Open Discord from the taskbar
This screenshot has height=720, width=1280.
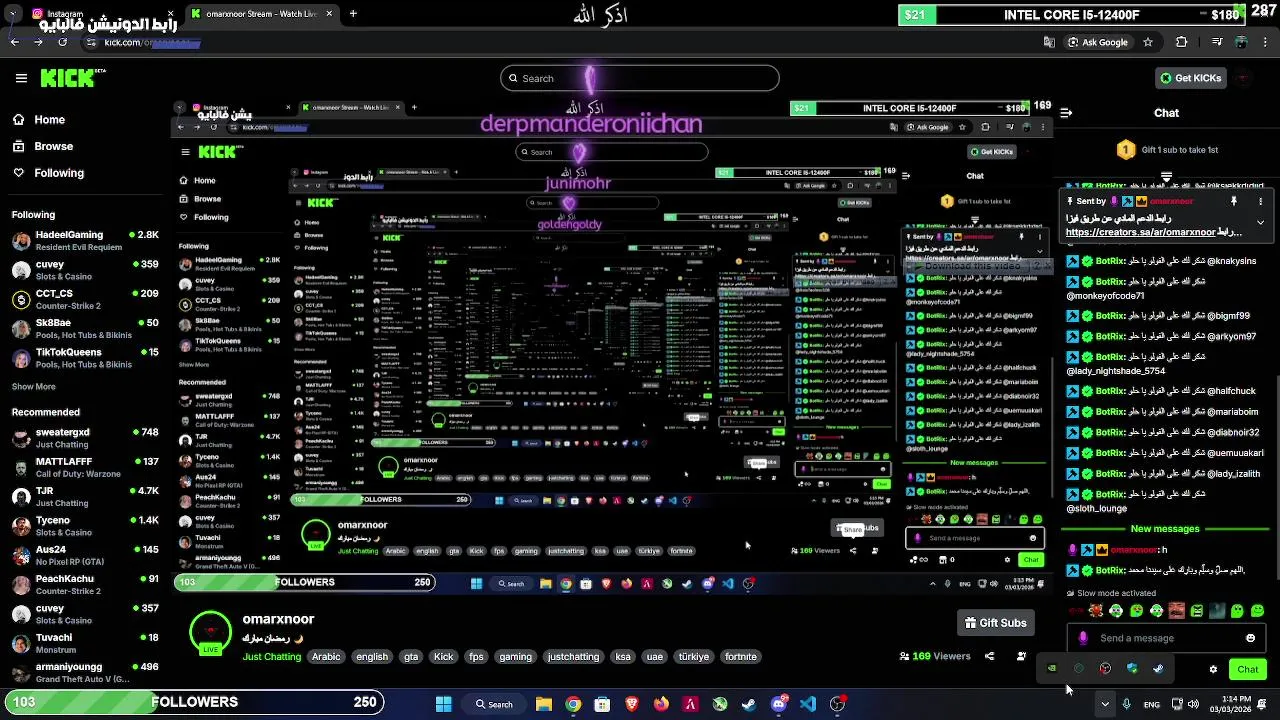click(x=779, y=704)
